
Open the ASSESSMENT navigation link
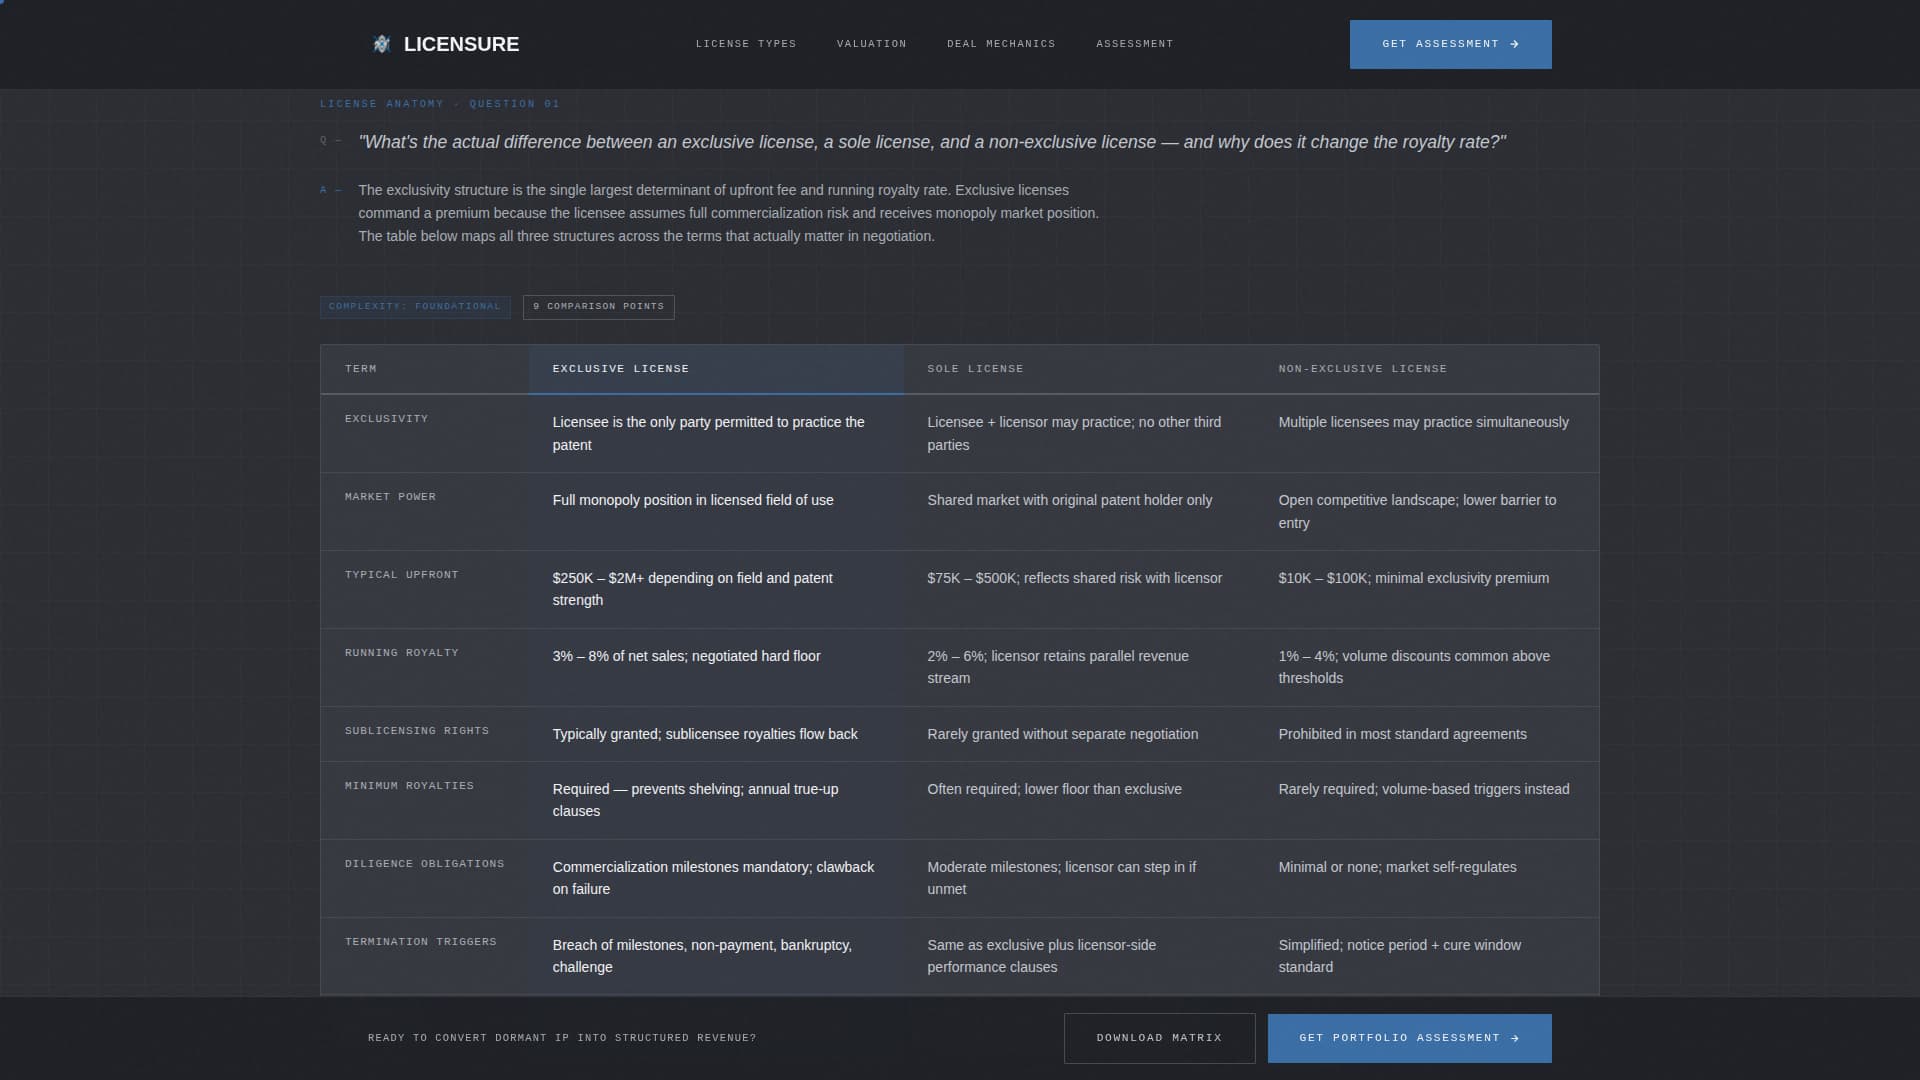pyautogui.click(x=1134, y=44)
